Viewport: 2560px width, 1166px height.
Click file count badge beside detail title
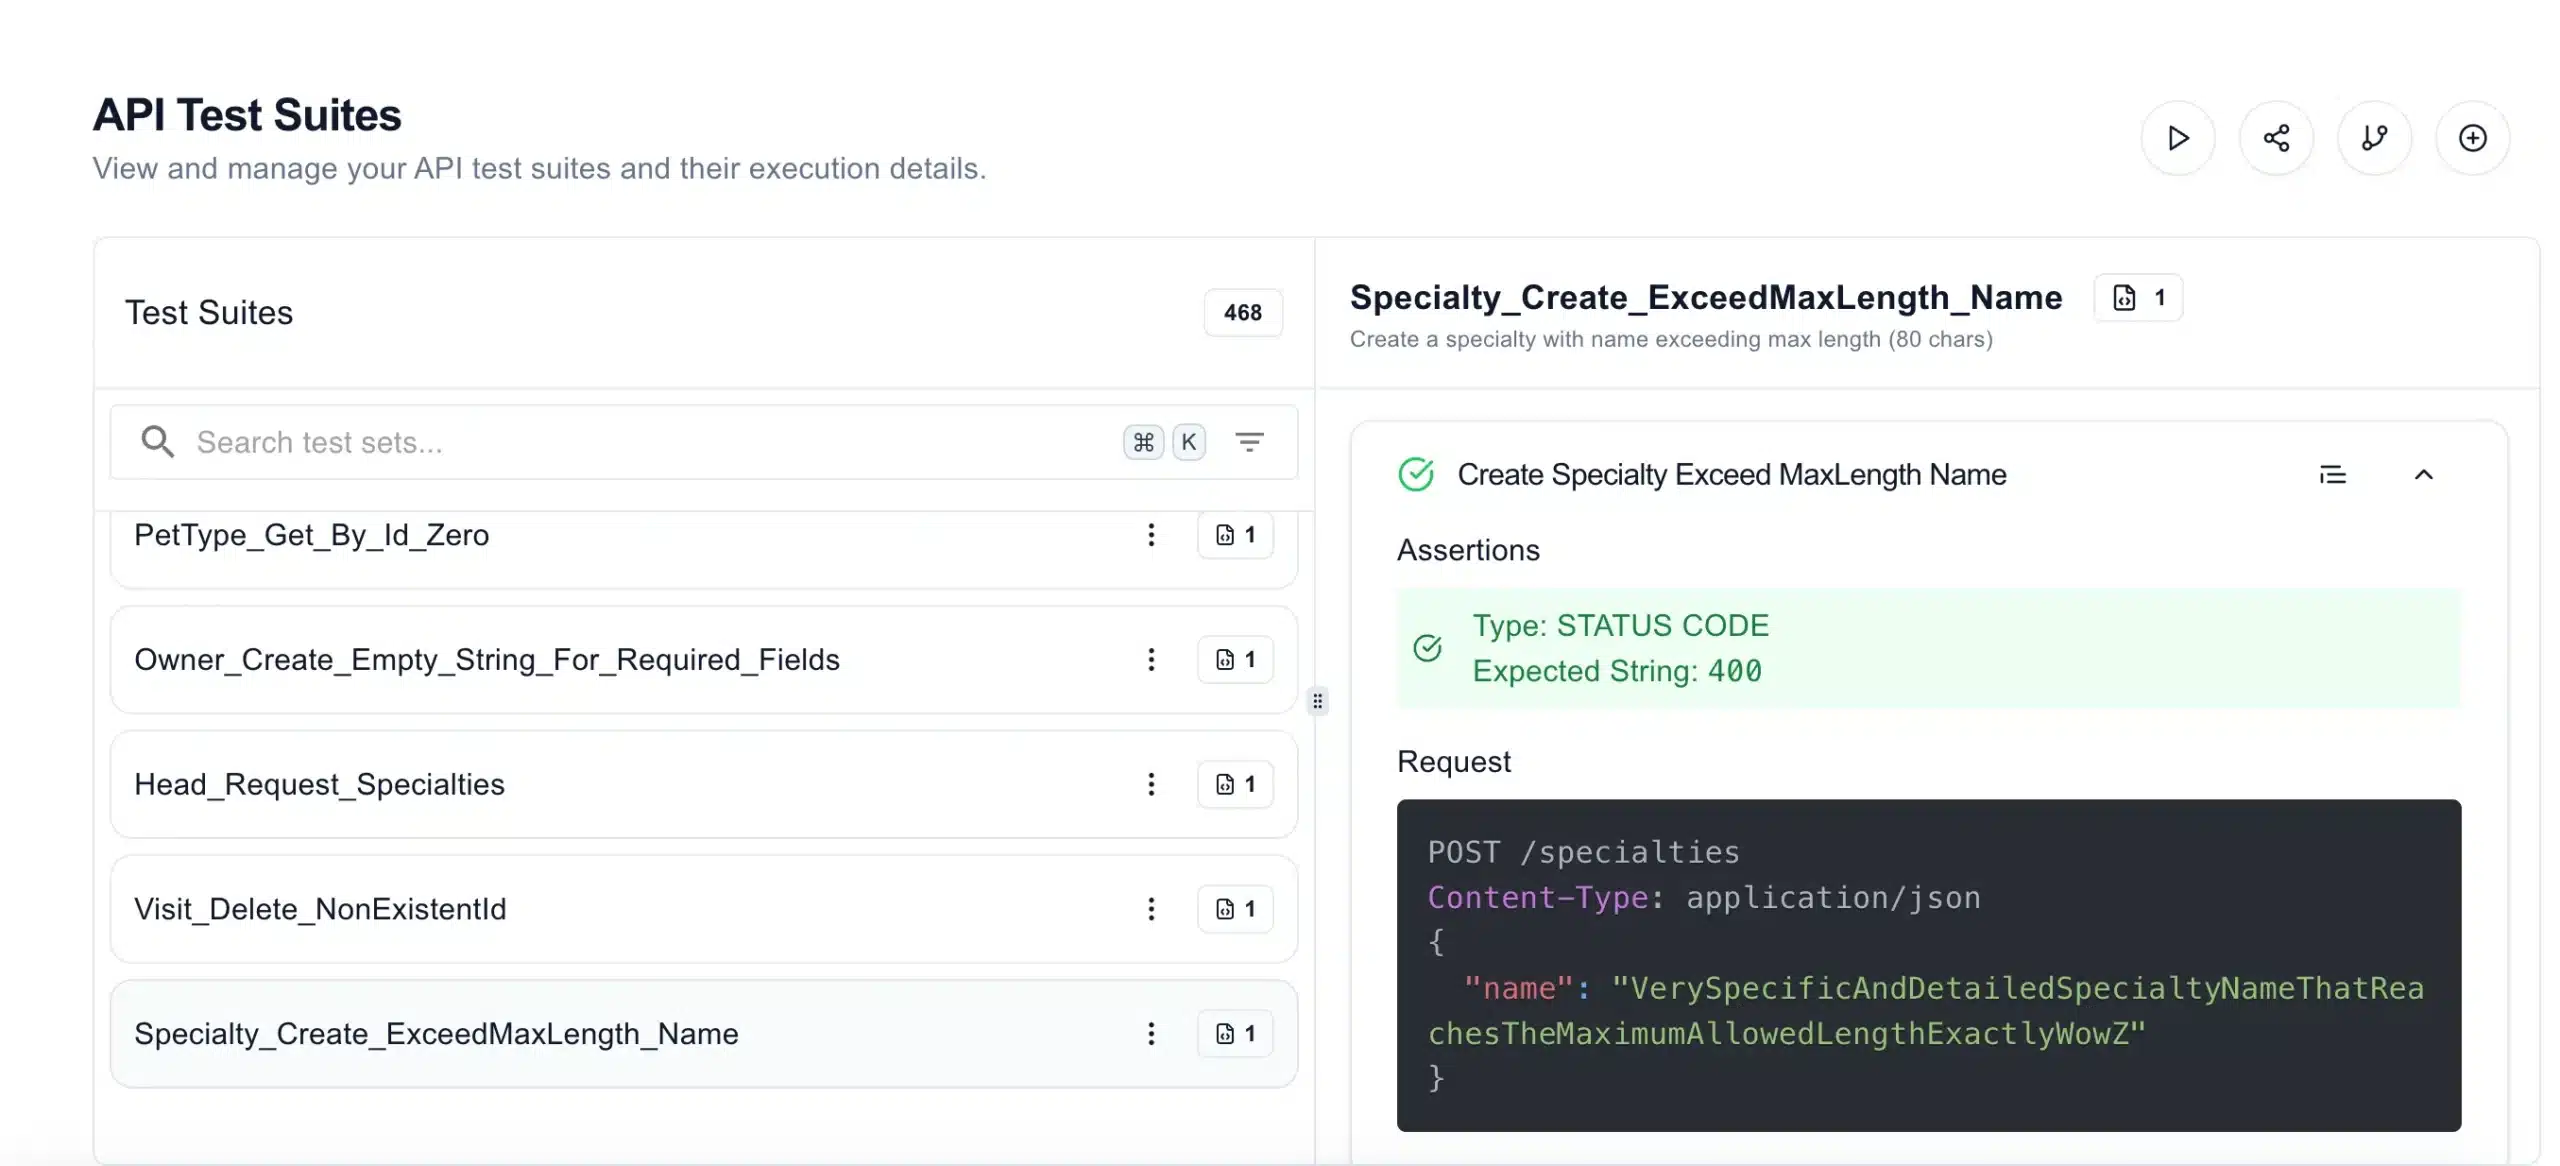pos(2138,298)
